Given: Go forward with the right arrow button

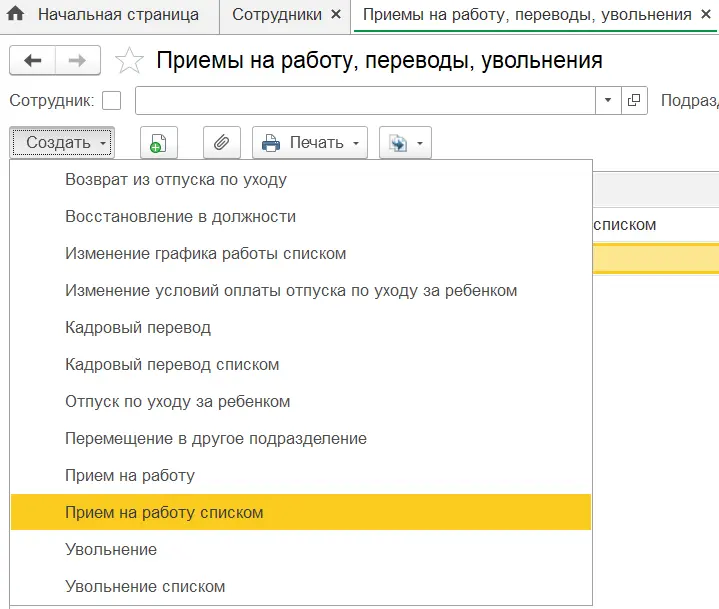Looking at the screenshot, I should [76, 61].
